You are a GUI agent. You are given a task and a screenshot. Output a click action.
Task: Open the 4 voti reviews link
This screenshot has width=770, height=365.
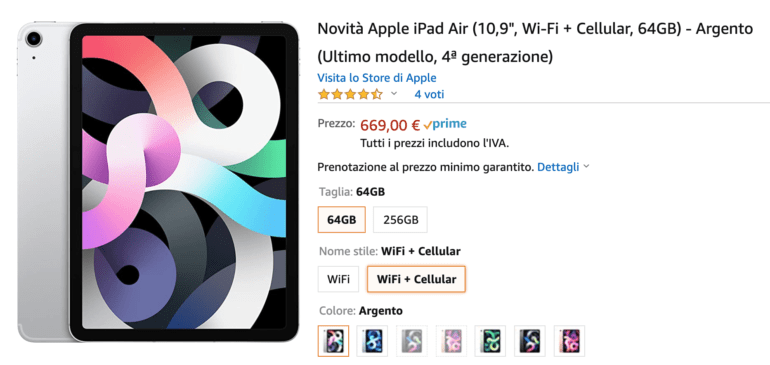429,94
